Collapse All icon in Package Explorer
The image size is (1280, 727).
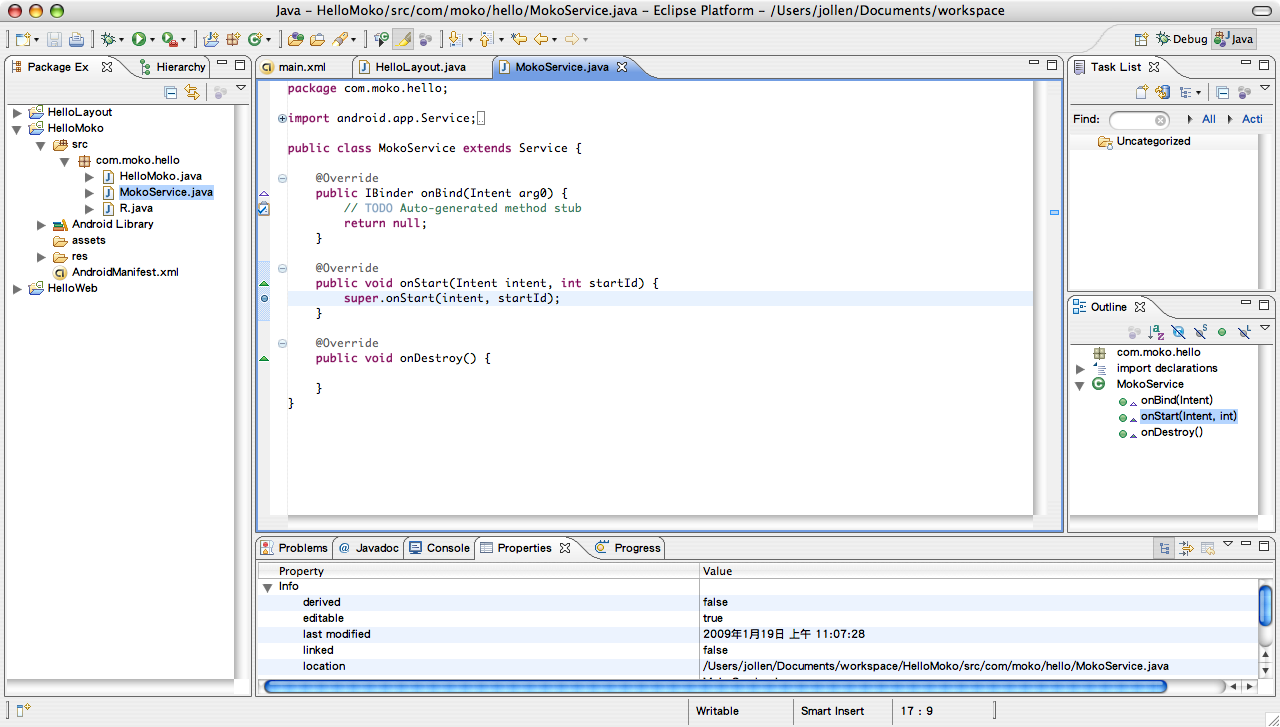[x=171, y=92]
